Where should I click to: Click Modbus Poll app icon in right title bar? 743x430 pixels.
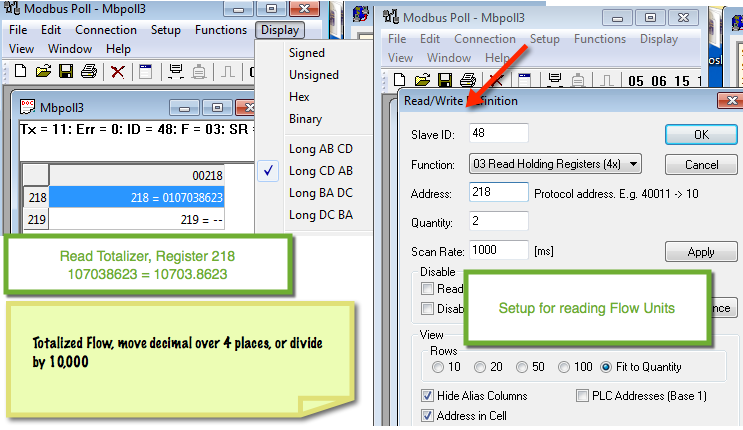coord(391,17)
